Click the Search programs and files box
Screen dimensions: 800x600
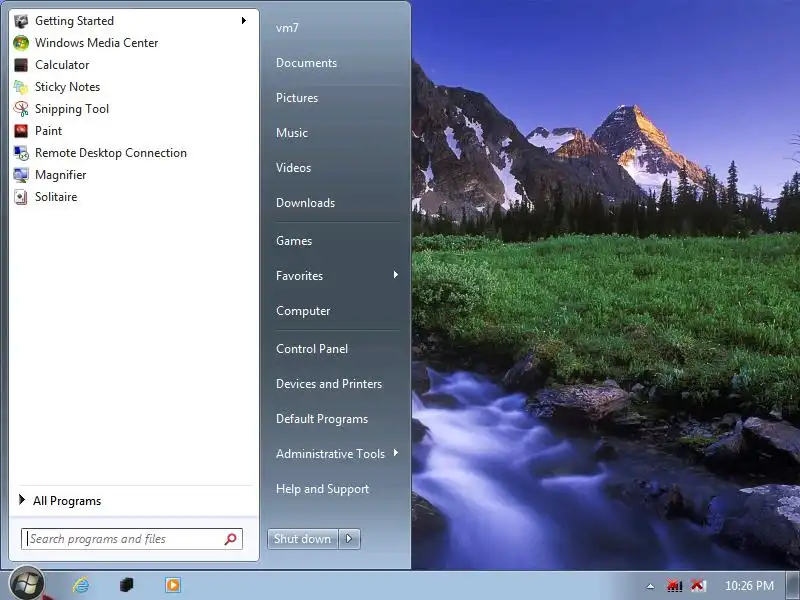point(132,539)
